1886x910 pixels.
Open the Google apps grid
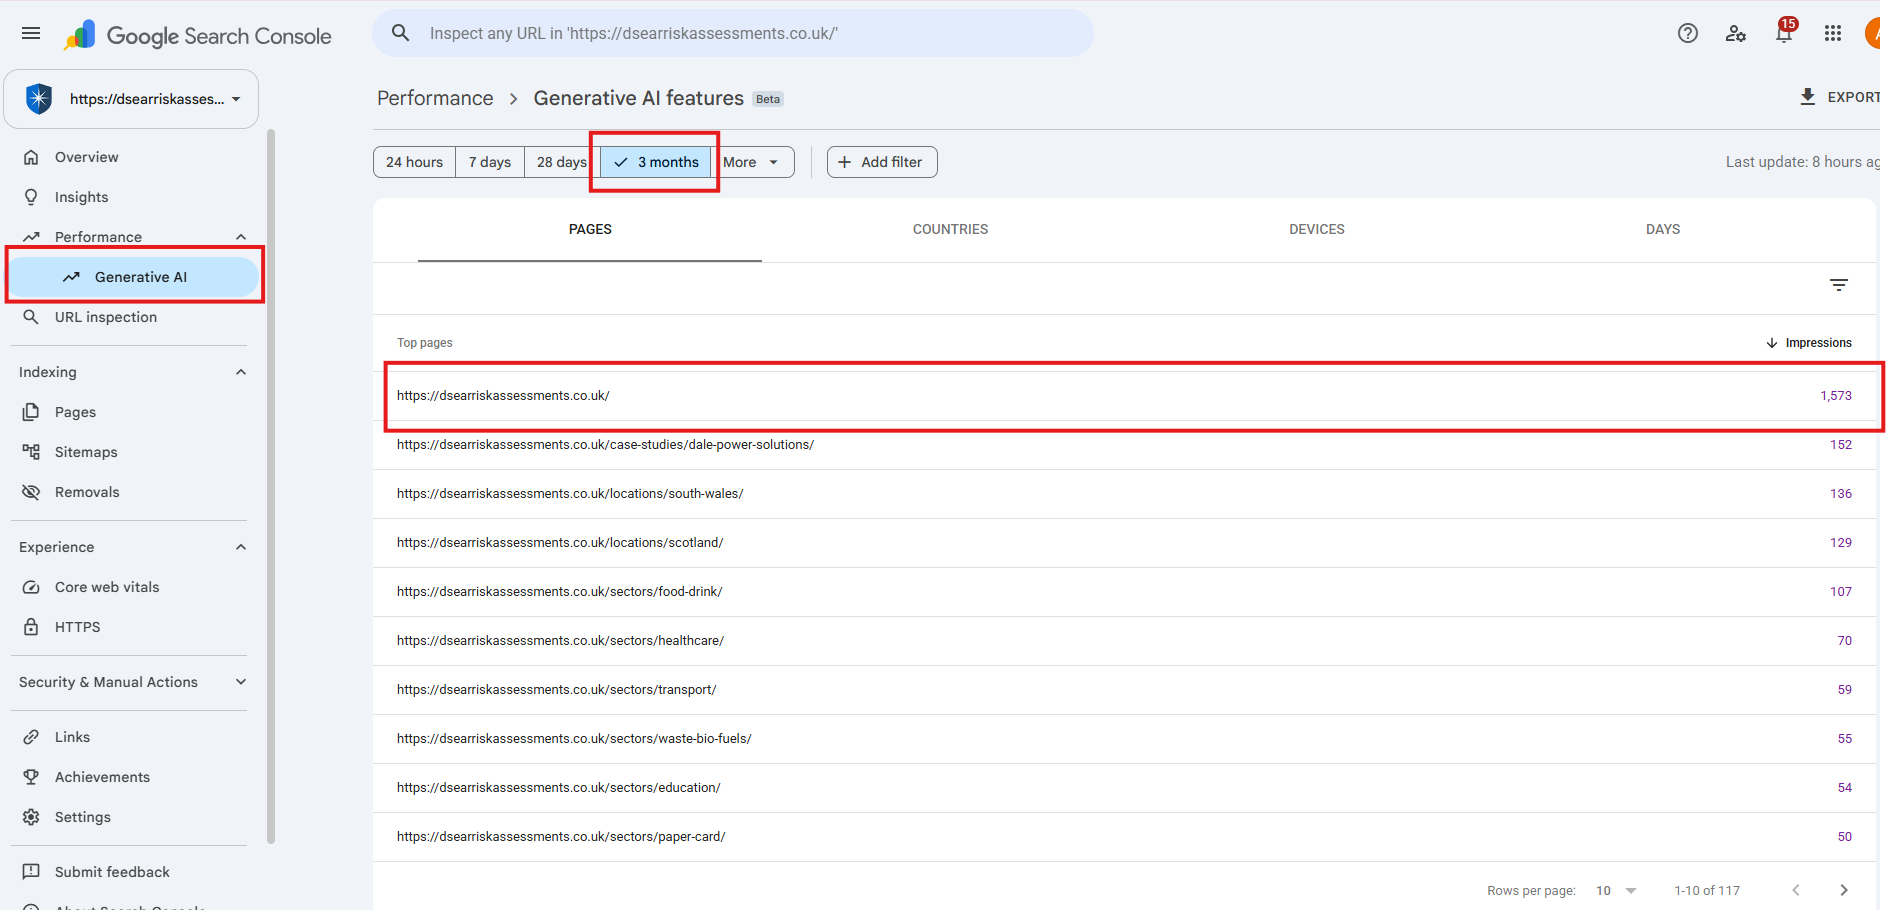pos(1832,33)
